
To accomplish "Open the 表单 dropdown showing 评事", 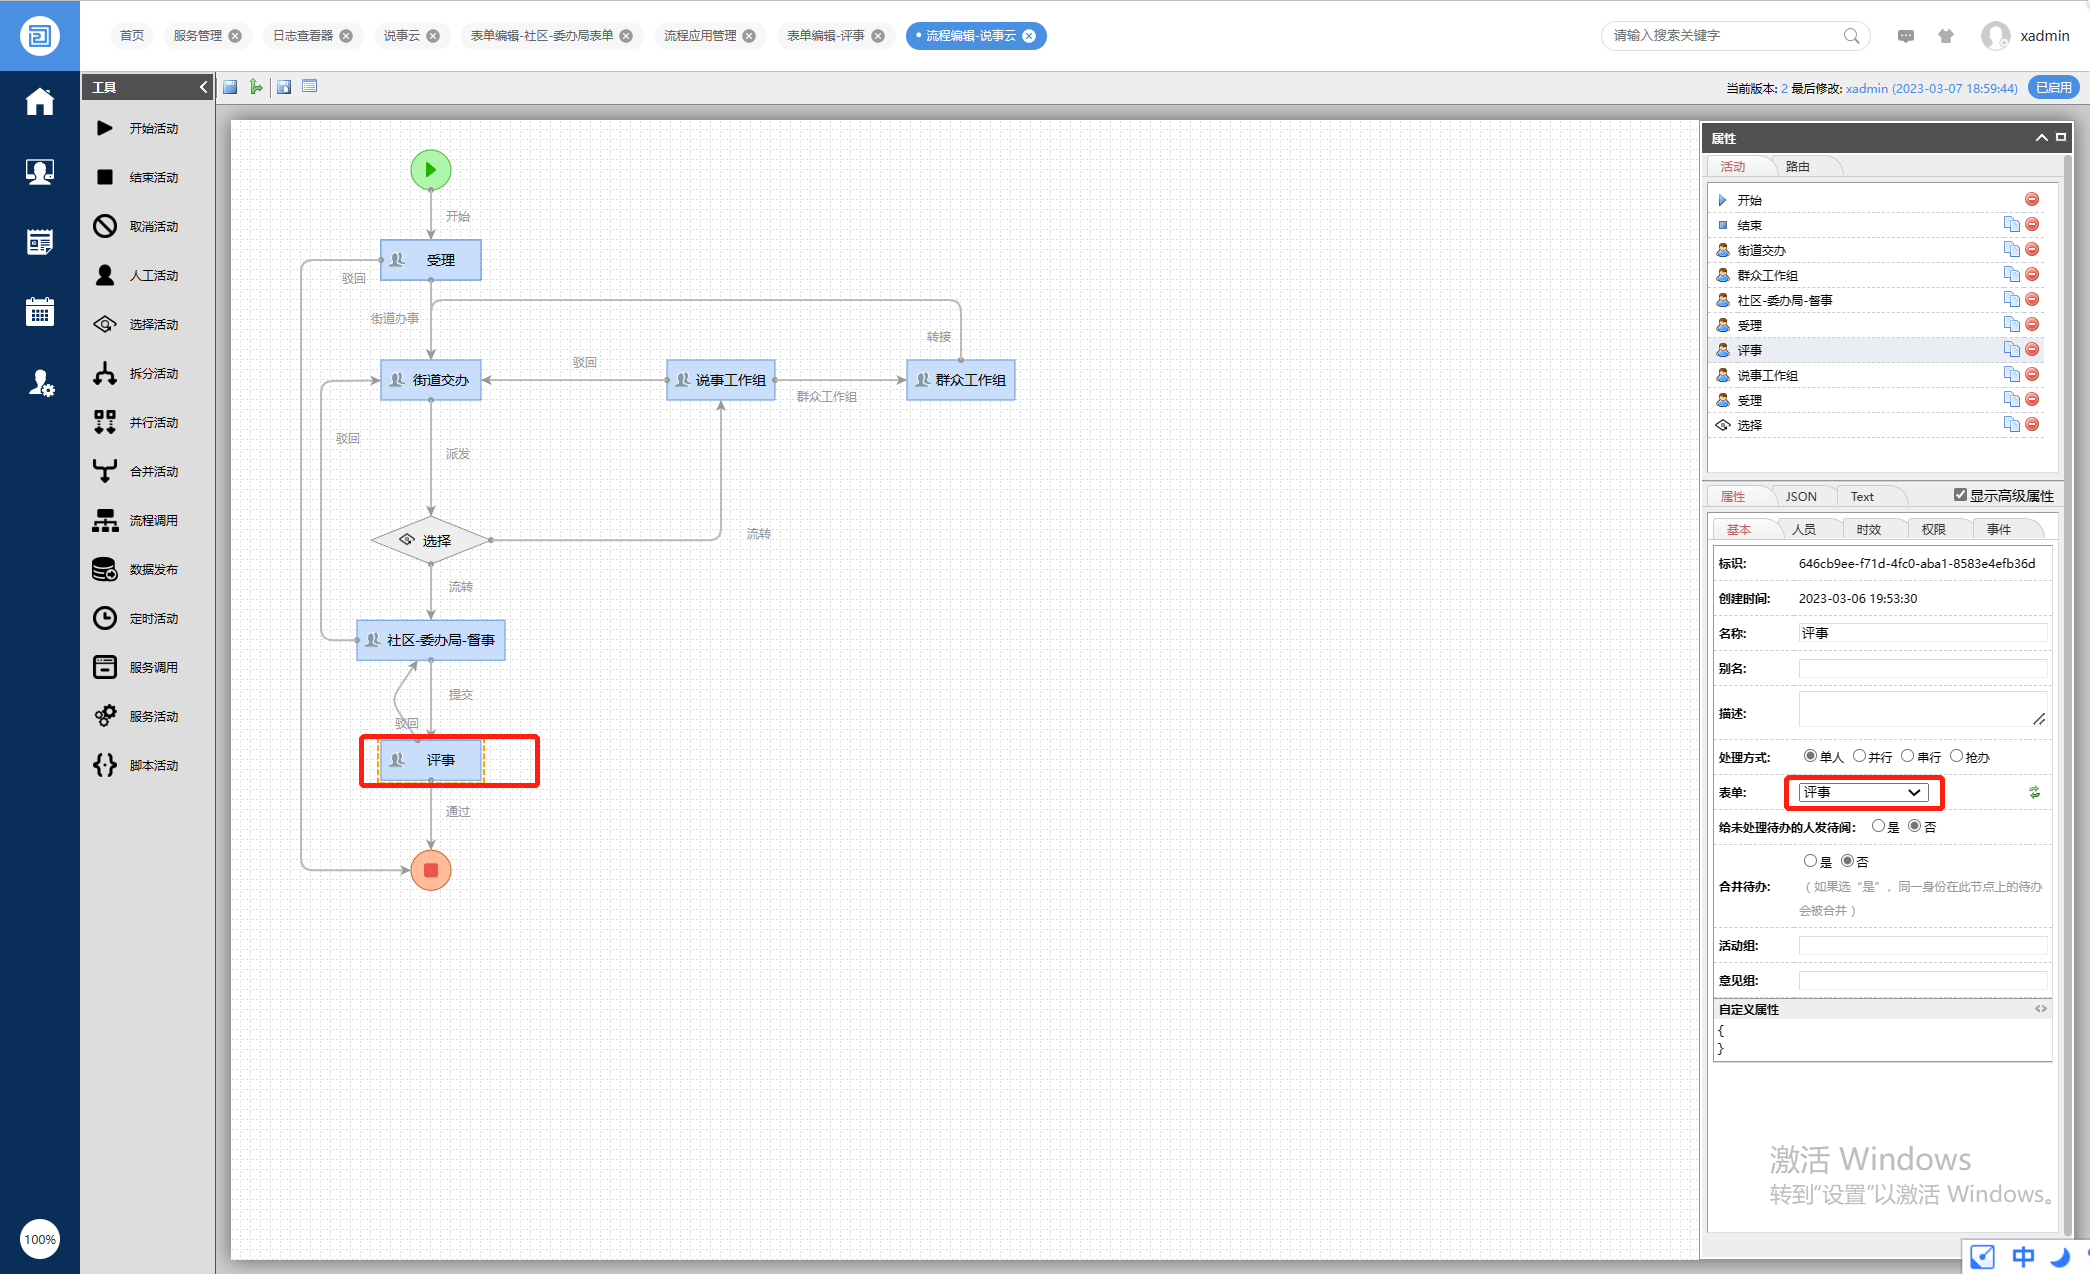I will click(x=1863, y=792).
